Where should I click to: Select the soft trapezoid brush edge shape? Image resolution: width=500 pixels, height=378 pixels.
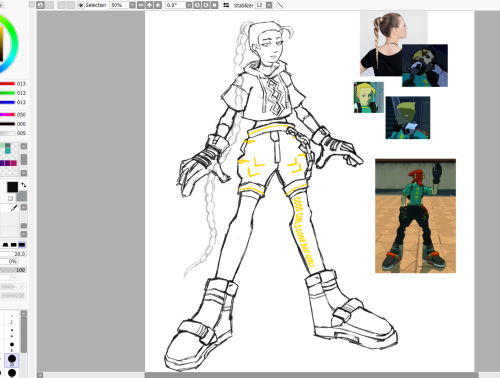coord(5,245)
